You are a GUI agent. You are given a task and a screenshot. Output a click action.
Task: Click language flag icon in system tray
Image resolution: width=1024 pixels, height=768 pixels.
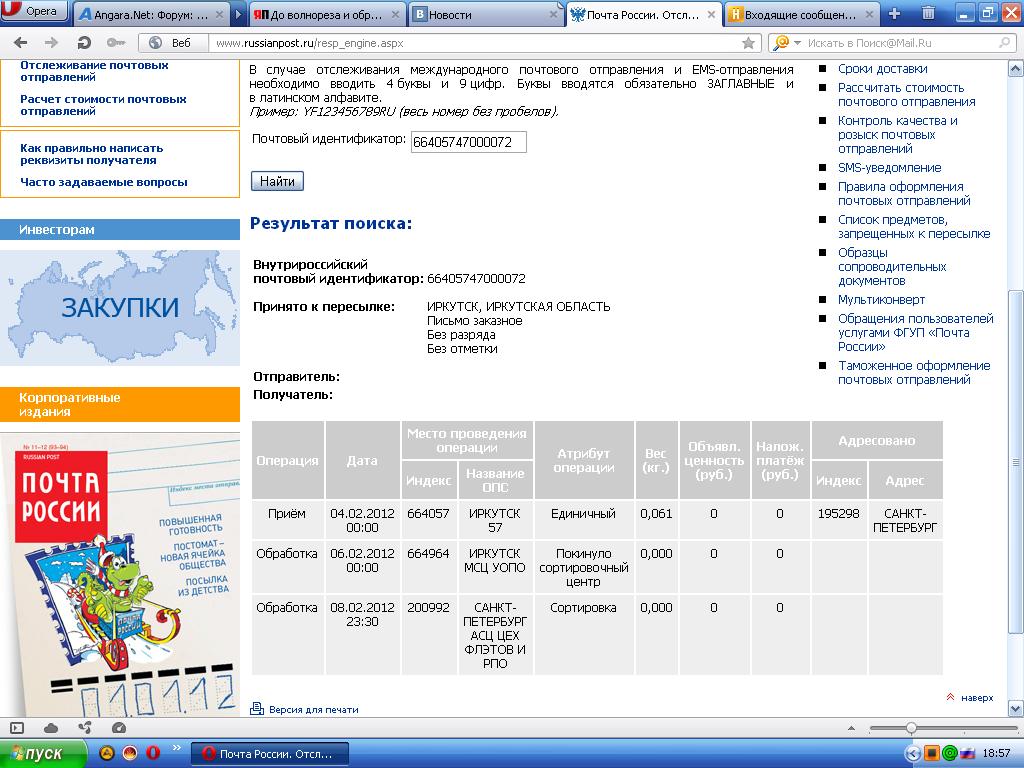967,754
